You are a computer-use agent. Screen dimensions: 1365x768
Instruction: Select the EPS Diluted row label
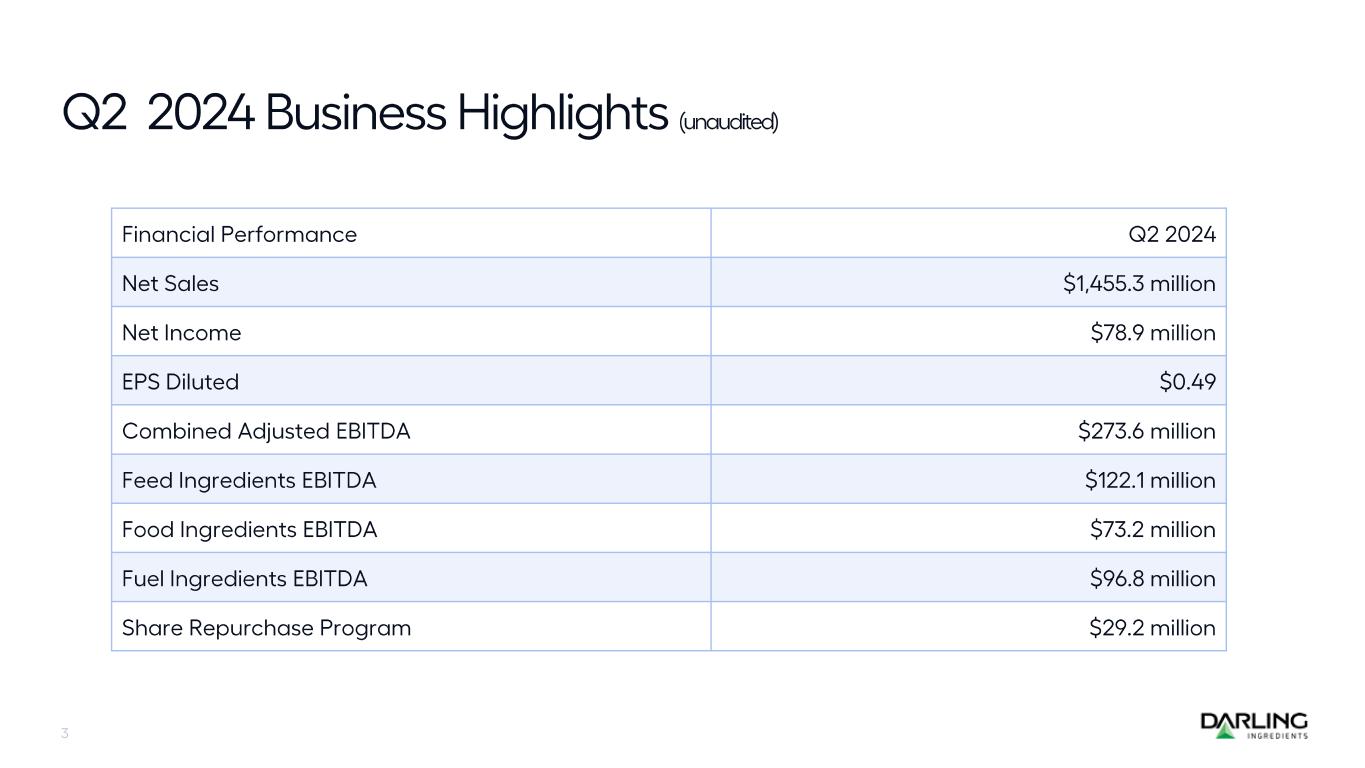point(180,382)
